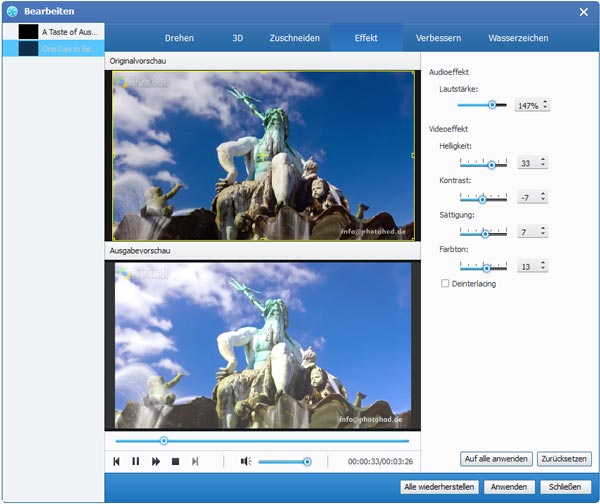Click Alle wiederherstellen button

(439, 487)
